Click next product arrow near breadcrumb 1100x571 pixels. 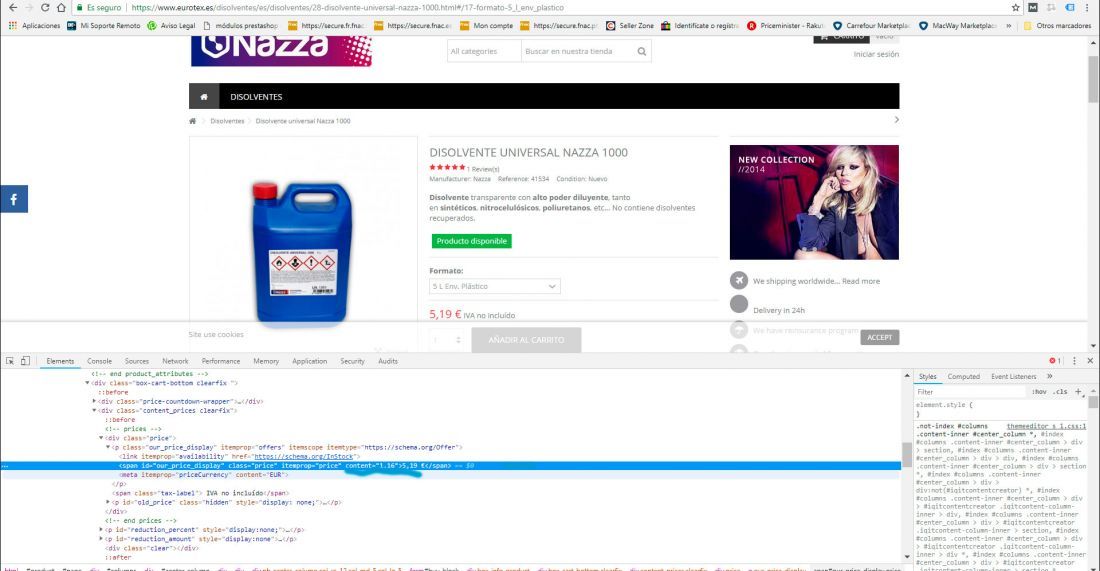pos(897,120)
